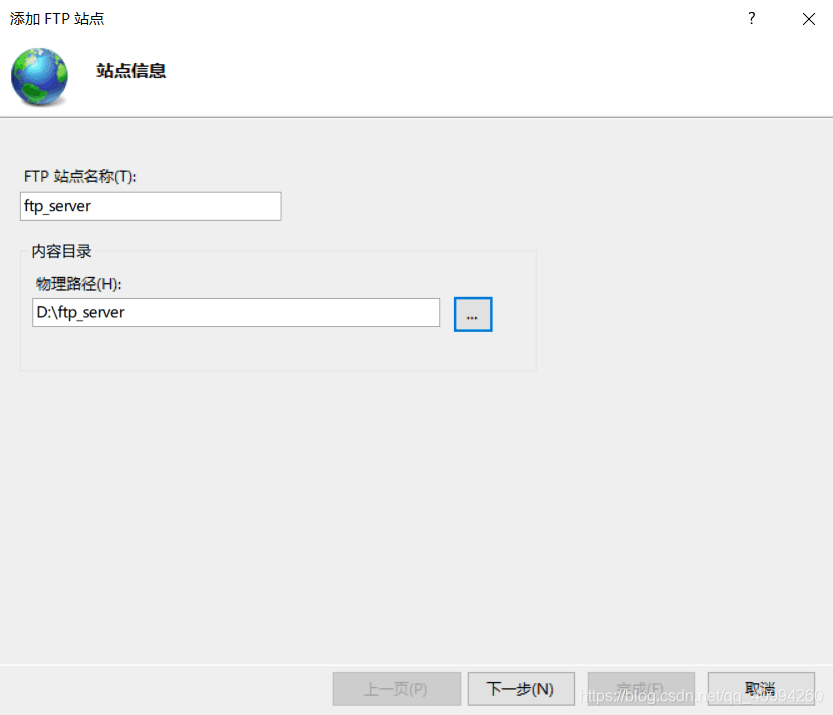Click the 上一页(P) previous button
The width and height of the screenshot is (833, 715).
(x=396, y=689)
